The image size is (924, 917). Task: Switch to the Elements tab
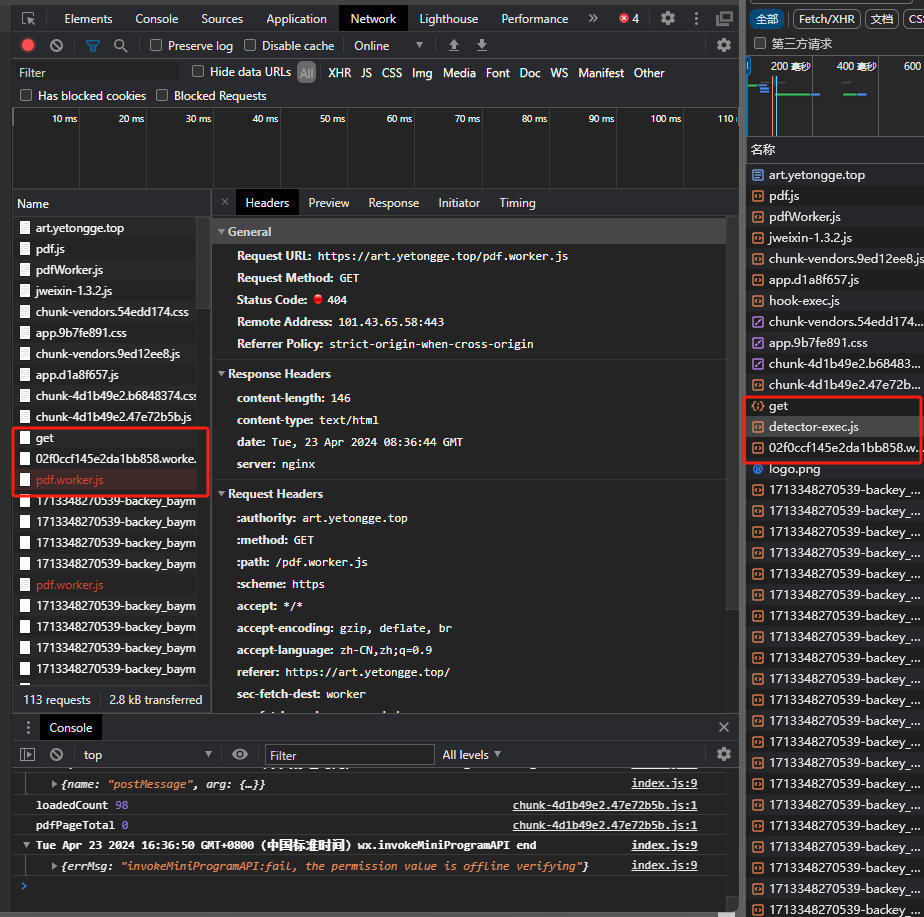pyautogui.click(x=88, y=19)
